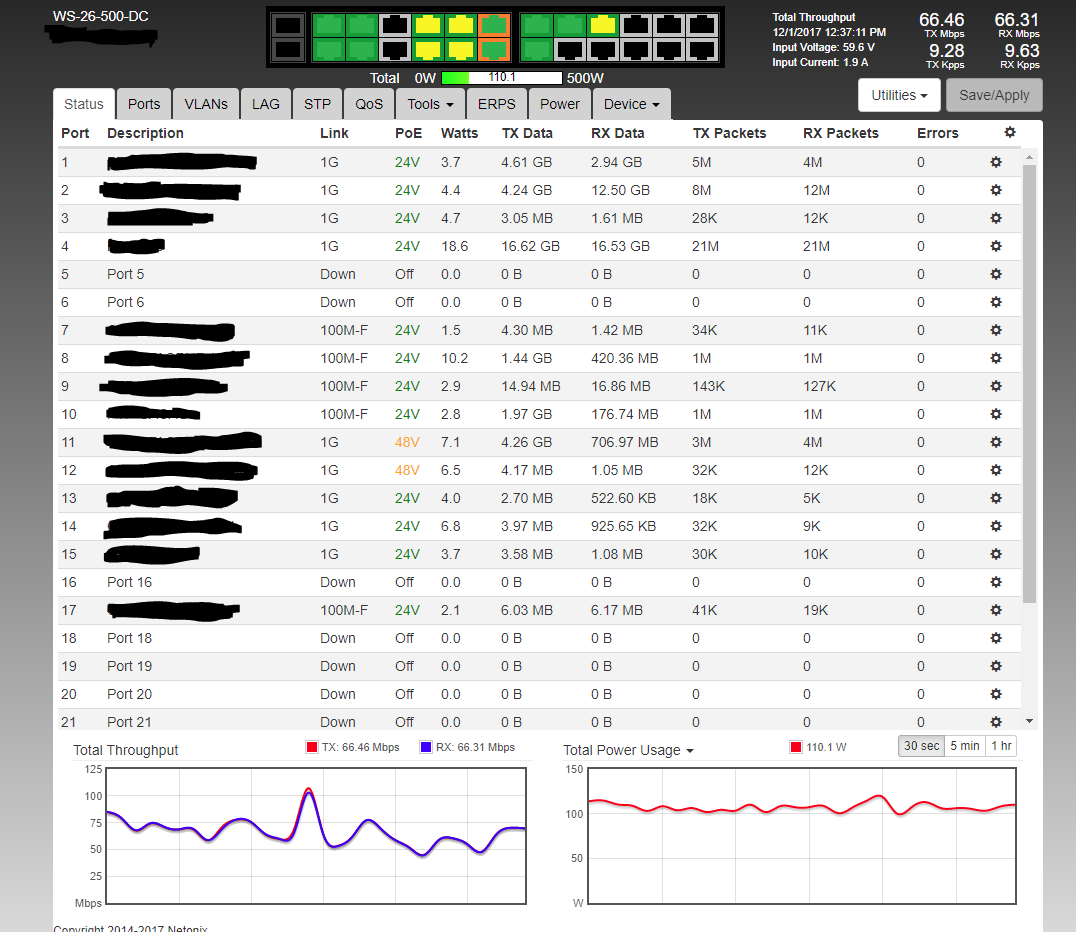The width and height of the screenshot is (1076, 932).
Task: Open the Tools dropdown menu
Action: point(430,104)
